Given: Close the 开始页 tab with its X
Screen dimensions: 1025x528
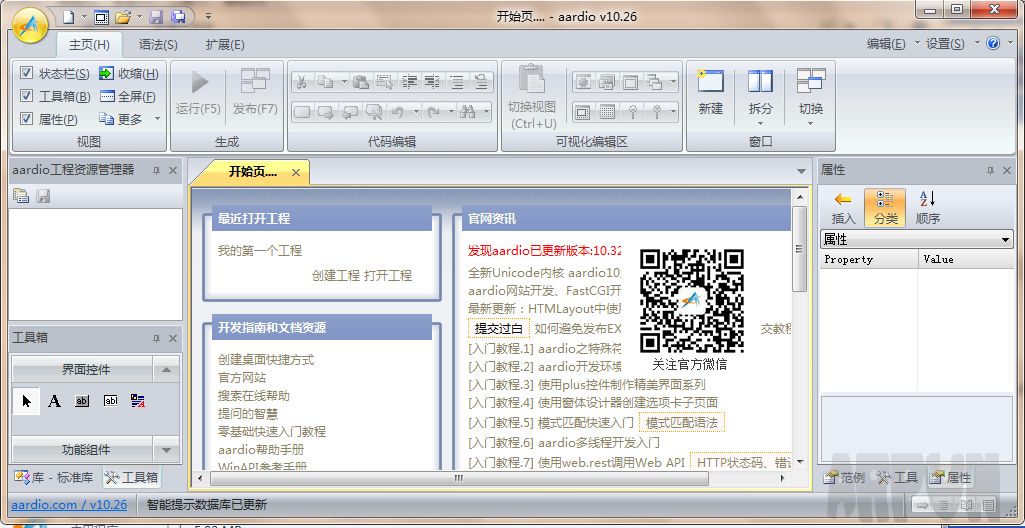Looking at the screenshot, I should point(295,173).
